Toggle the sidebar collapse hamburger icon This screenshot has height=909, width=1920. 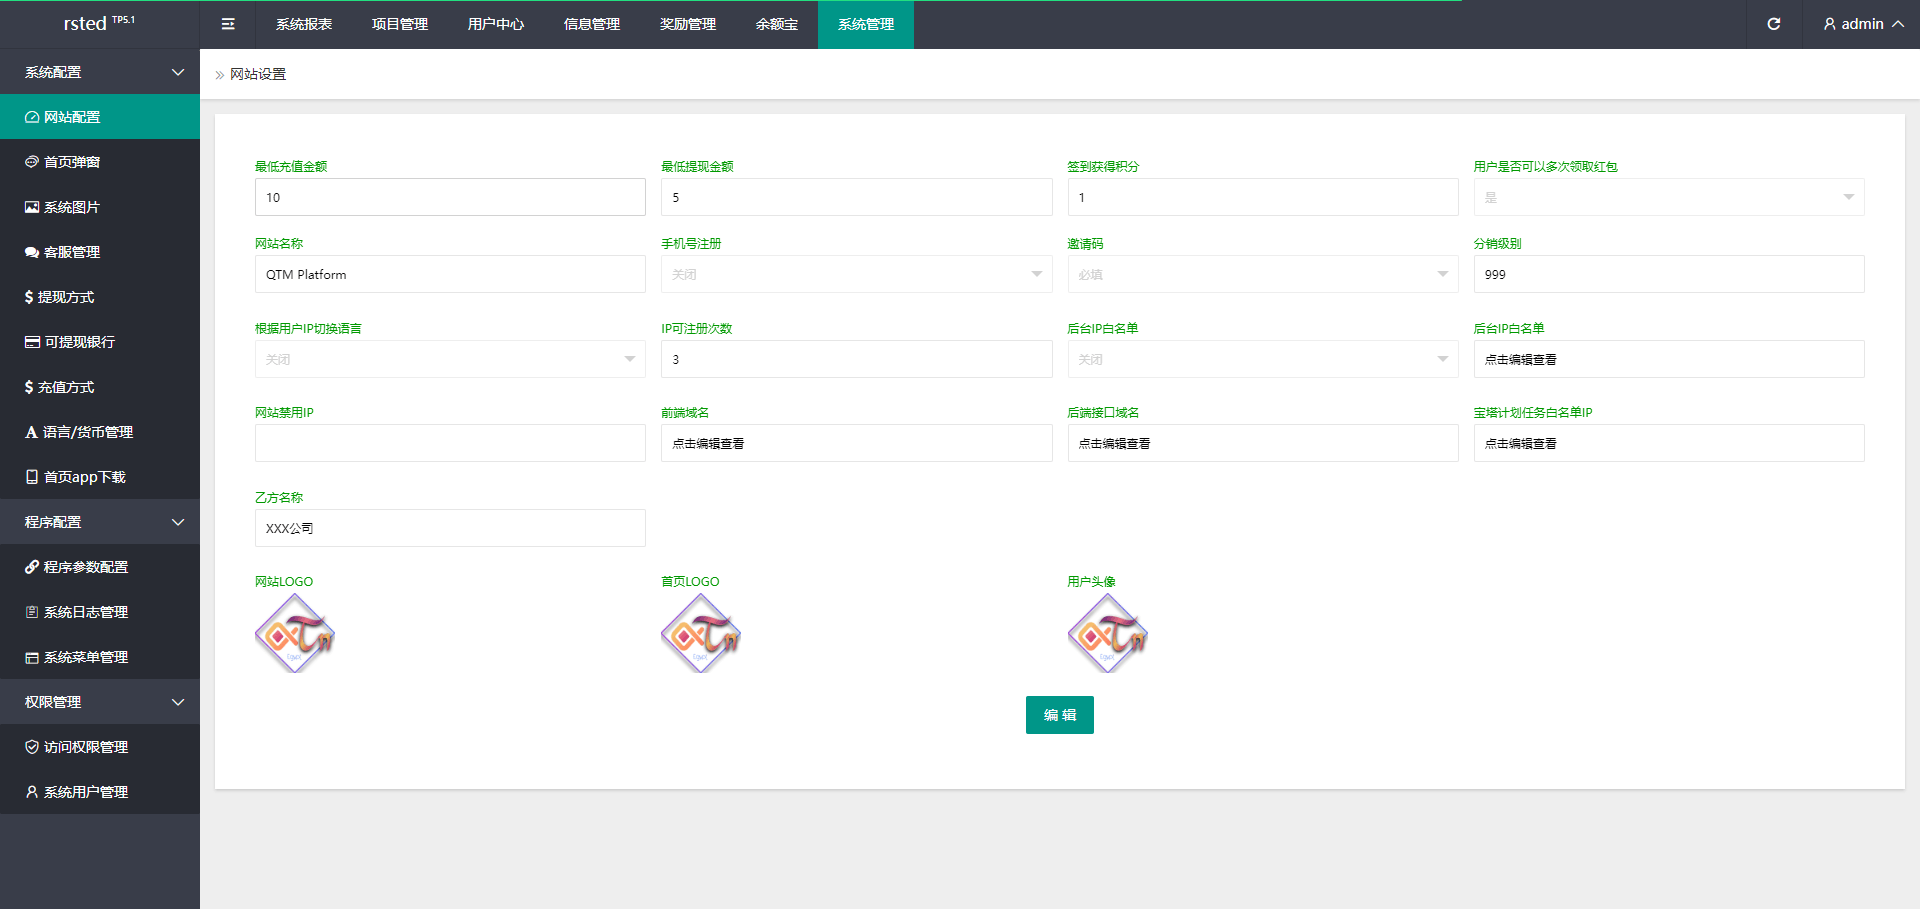(x=228, y=24)
